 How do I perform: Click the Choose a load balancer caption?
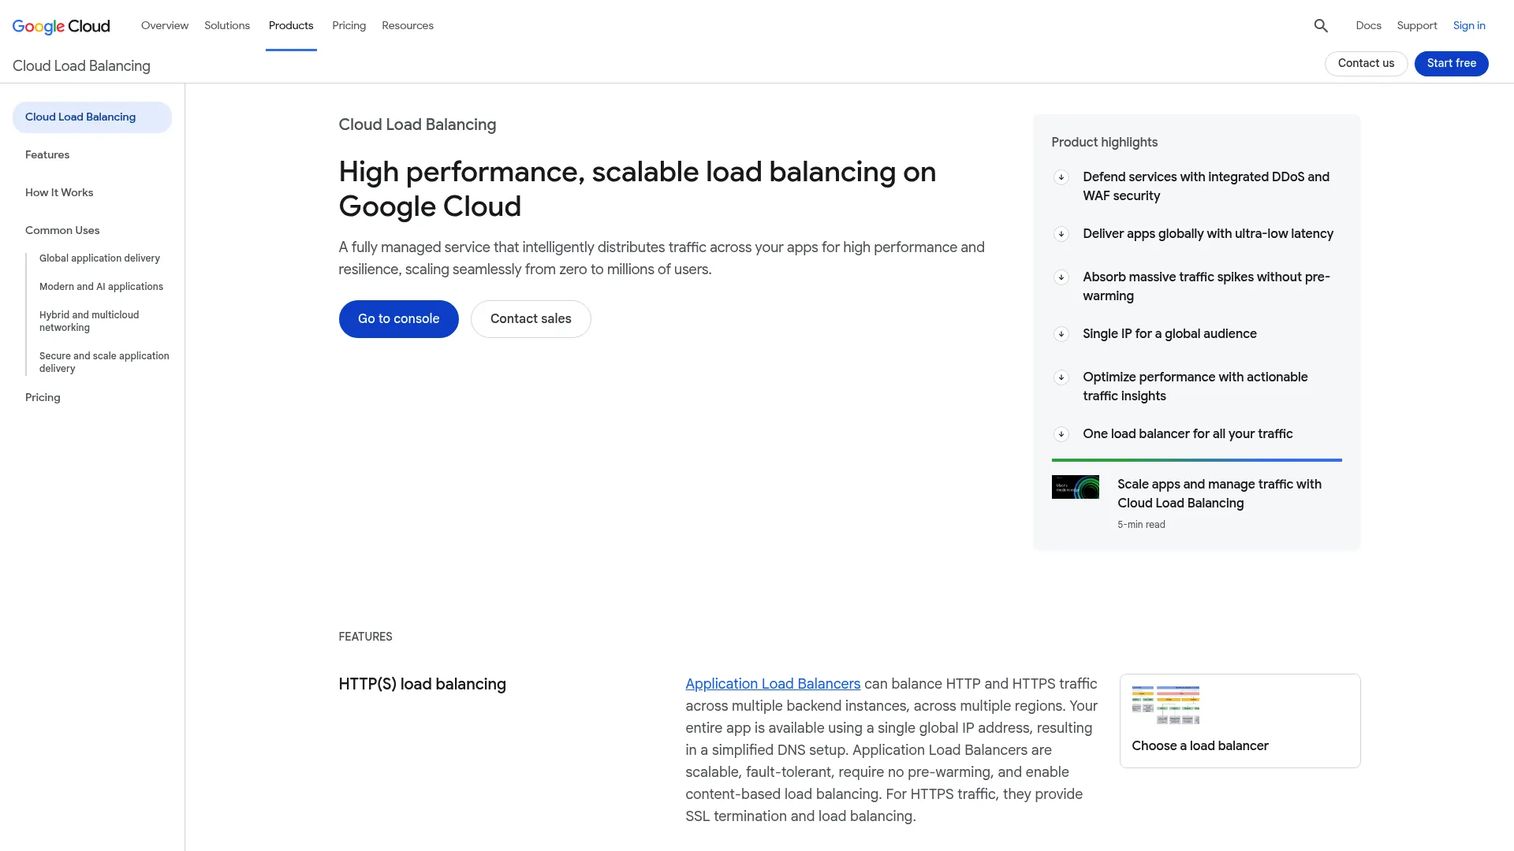(1200, 746)
